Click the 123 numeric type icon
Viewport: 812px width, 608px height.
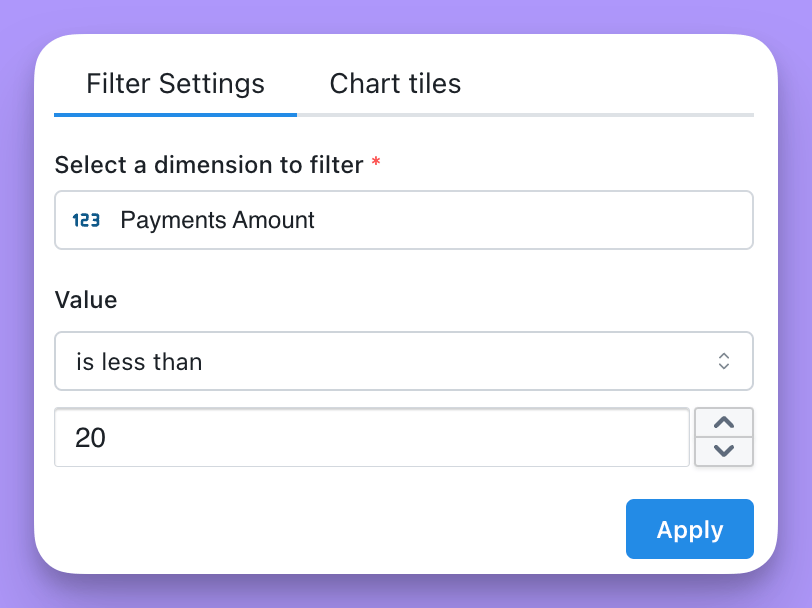point(86,220)
